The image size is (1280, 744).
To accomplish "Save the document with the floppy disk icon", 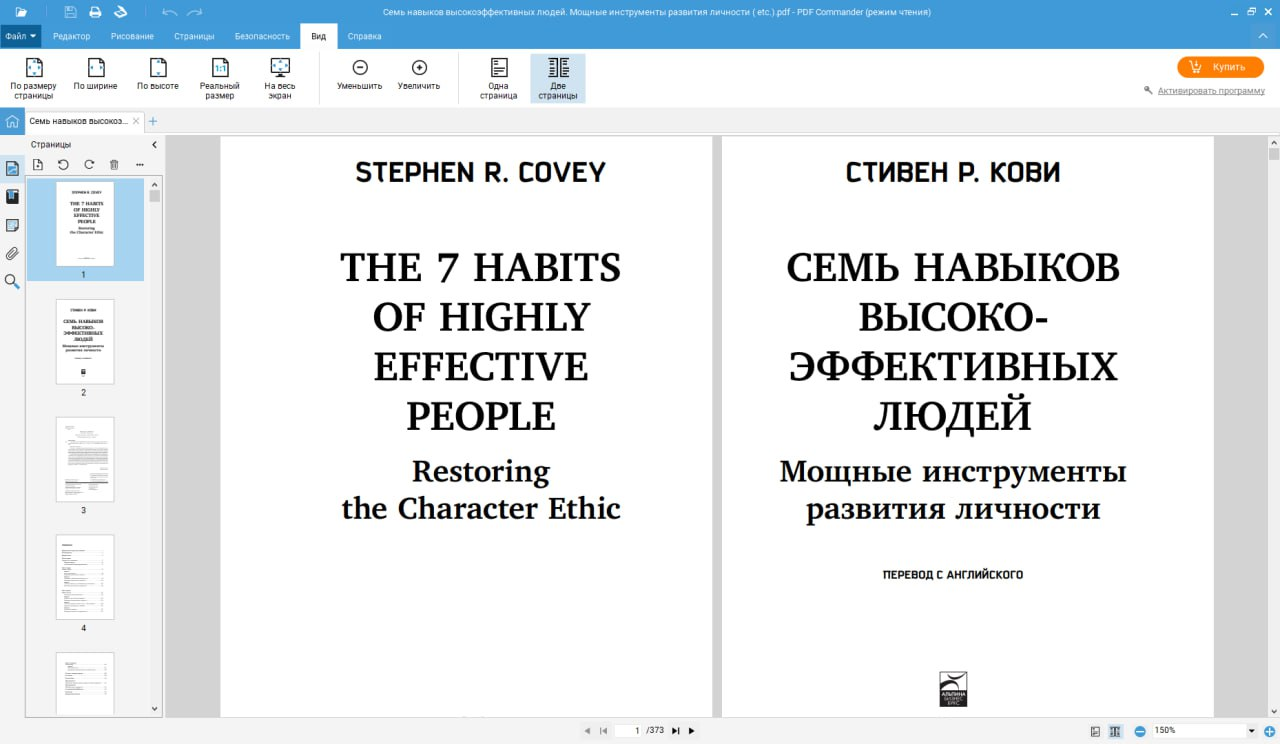I will pos(70,12).
